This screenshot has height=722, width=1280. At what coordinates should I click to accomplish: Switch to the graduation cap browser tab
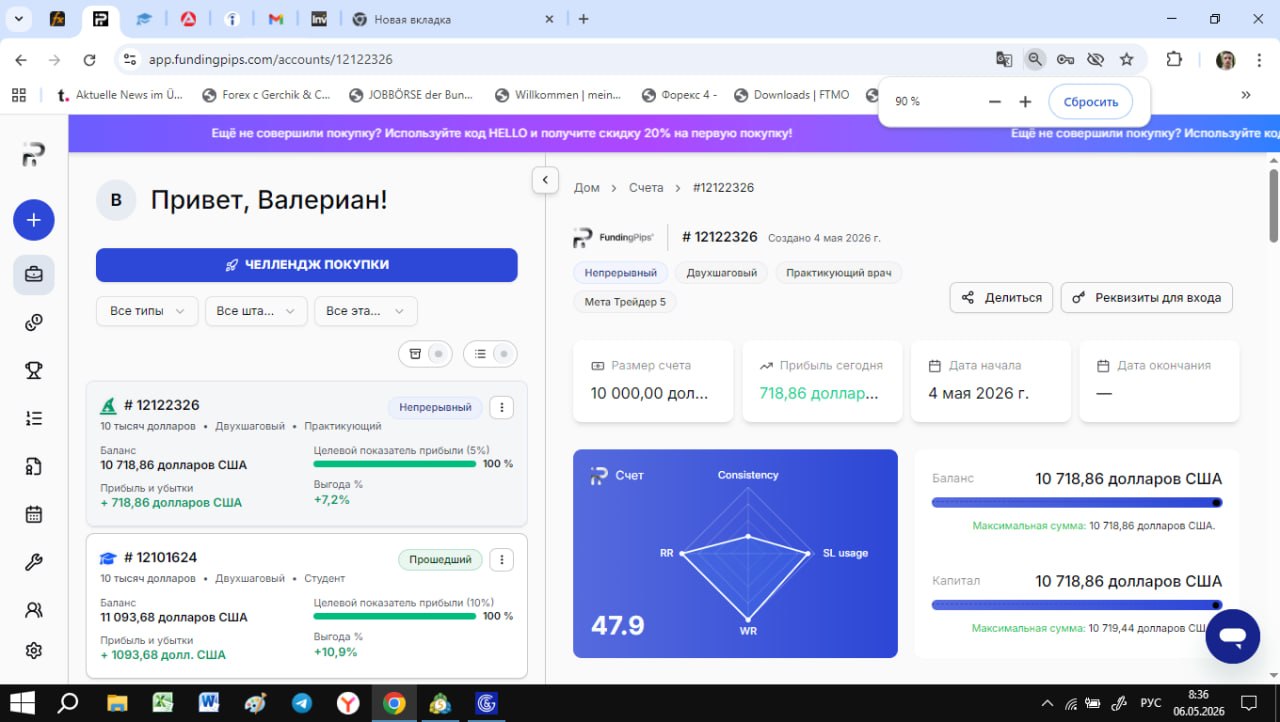[144, 19]
